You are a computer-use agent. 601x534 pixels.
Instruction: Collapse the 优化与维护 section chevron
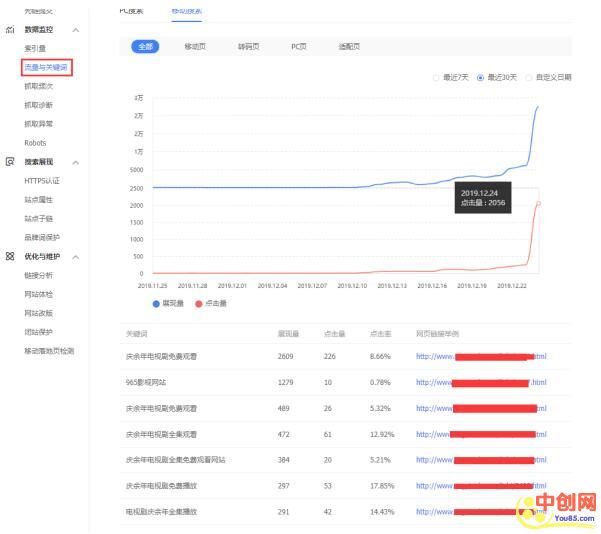(x=76, y=257)
